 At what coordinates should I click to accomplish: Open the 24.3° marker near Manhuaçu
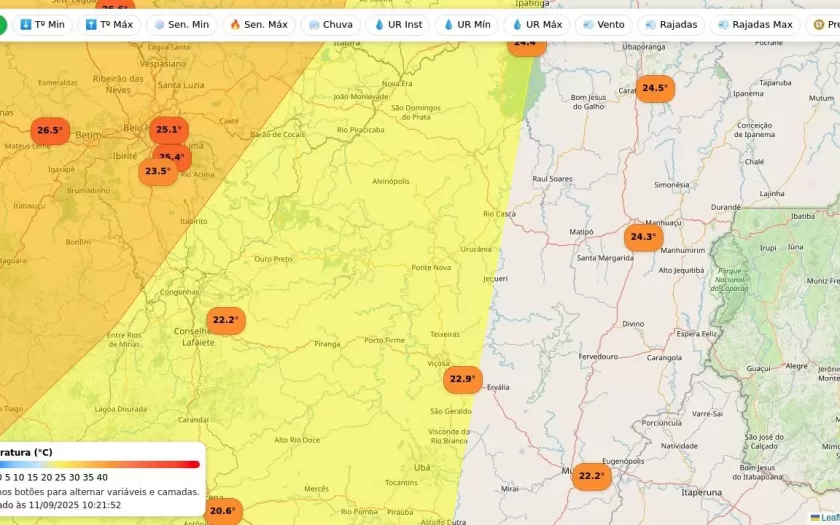coord(643,237)
